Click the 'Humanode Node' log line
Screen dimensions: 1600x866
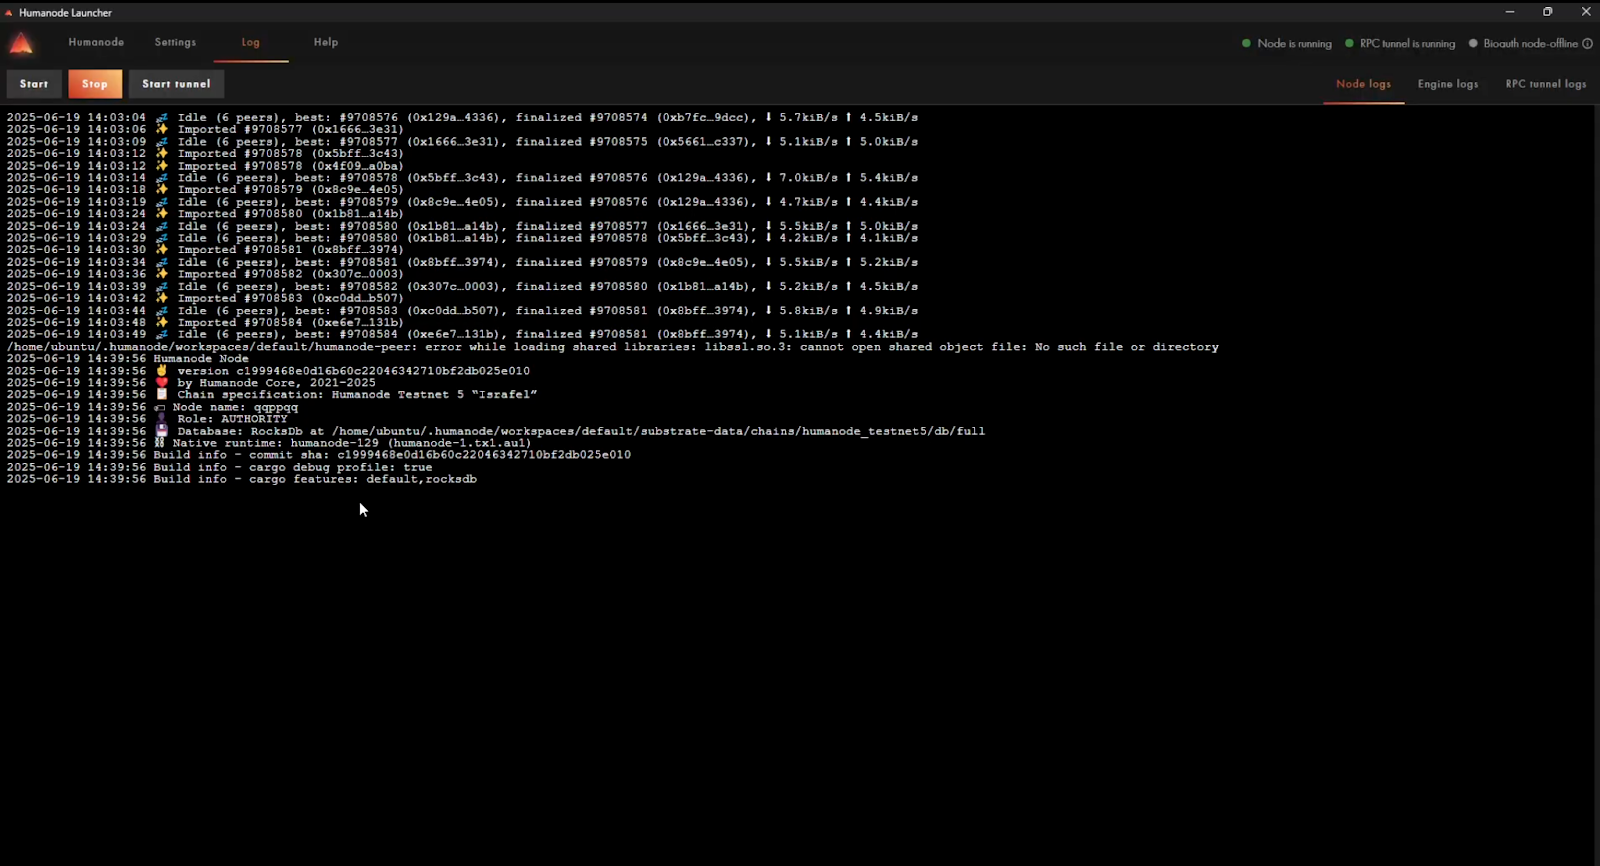coord(127,359)
